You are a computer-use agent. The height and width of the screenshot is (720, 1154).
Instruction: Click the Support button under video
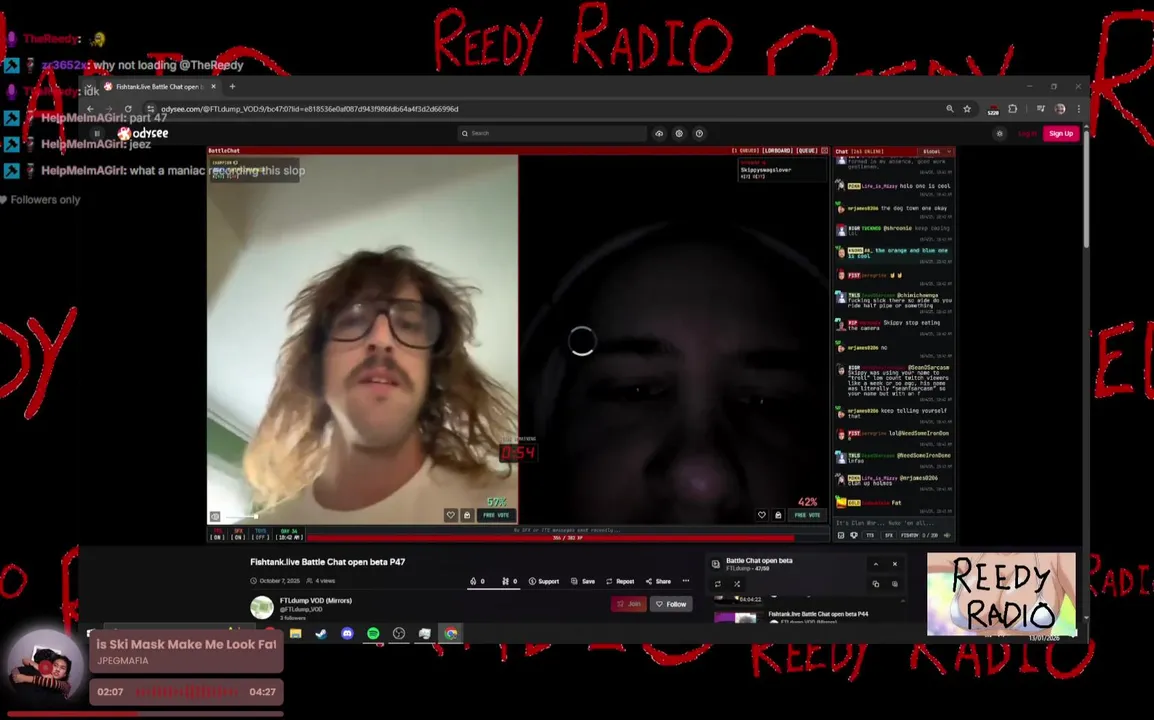pyautogui.click(x=544, y=582)
